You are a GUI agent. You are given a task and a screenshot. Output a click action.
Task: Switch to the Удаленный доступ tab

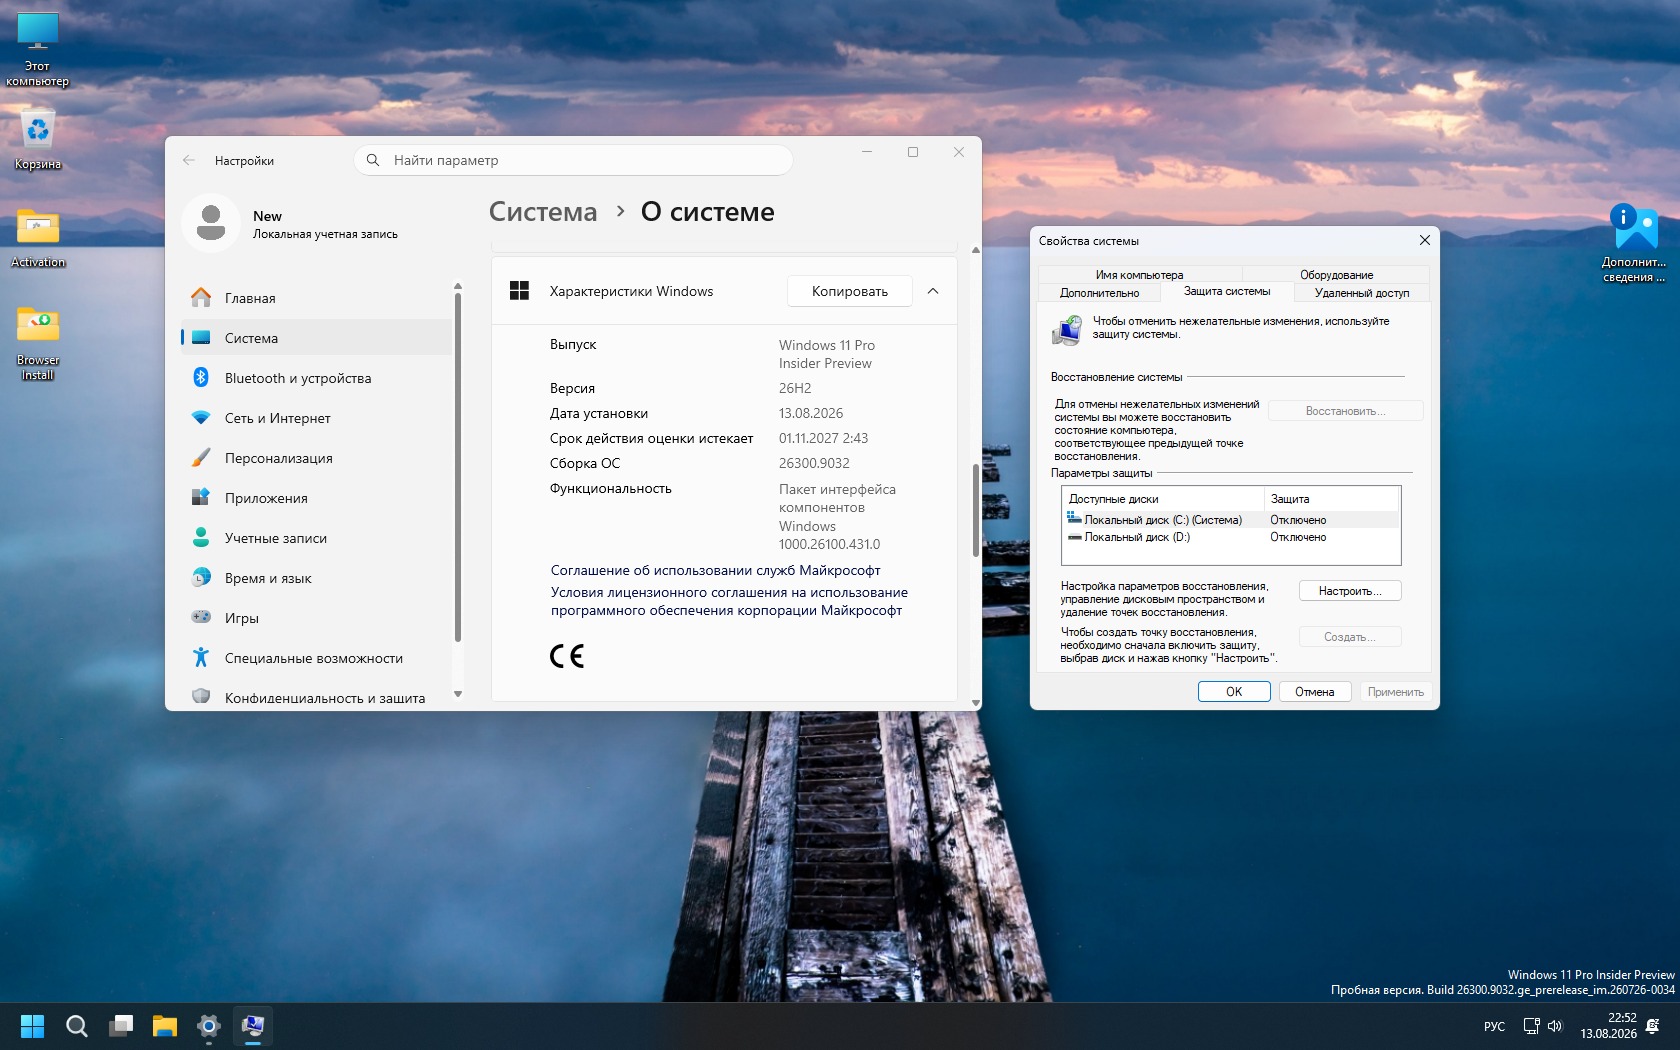[1362, 293]
